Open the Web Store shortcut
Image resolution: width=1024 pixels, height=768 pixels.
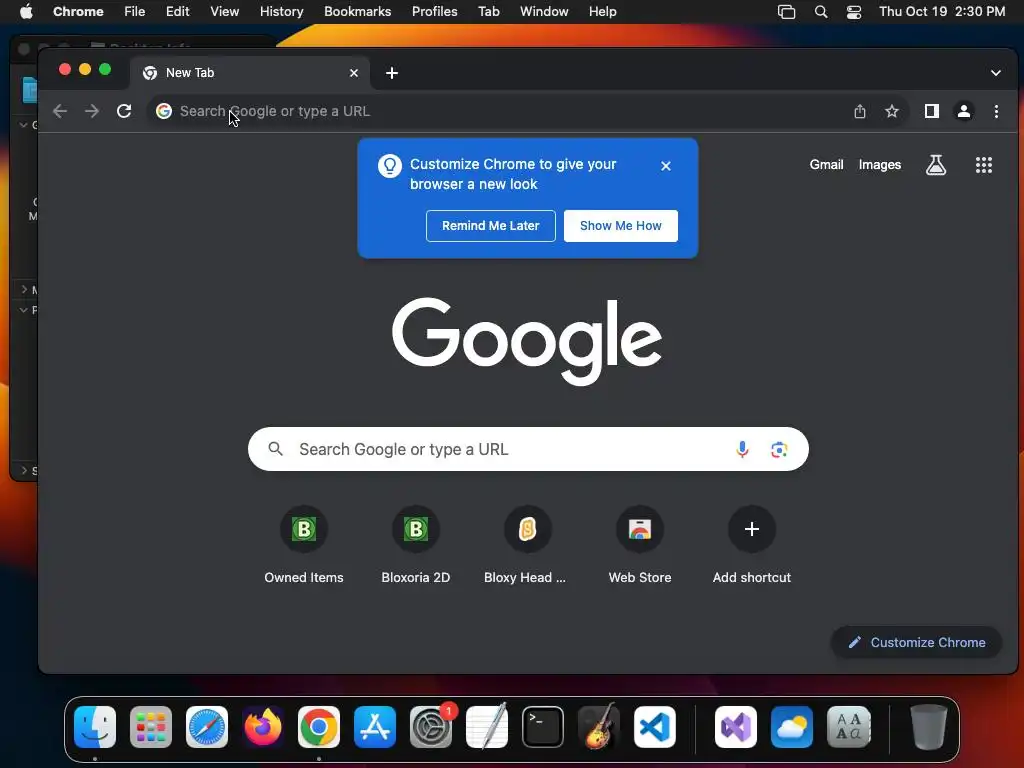pyautogui.click(x=640, y=545)
